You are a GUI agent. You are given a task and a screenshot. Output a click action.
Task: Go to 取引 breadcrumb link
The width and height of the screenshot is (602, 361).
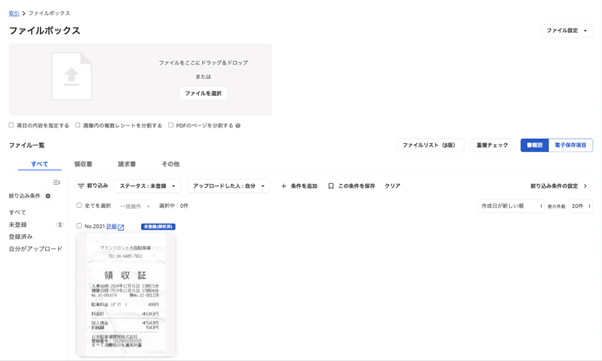14,13
